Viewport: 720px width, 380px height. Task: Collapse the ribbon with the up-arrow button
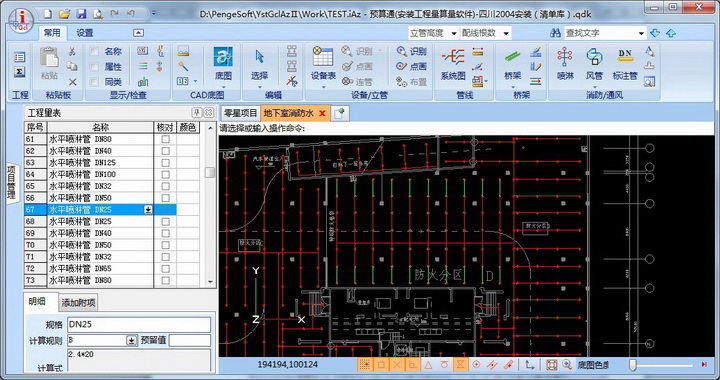tap(138, 33)
